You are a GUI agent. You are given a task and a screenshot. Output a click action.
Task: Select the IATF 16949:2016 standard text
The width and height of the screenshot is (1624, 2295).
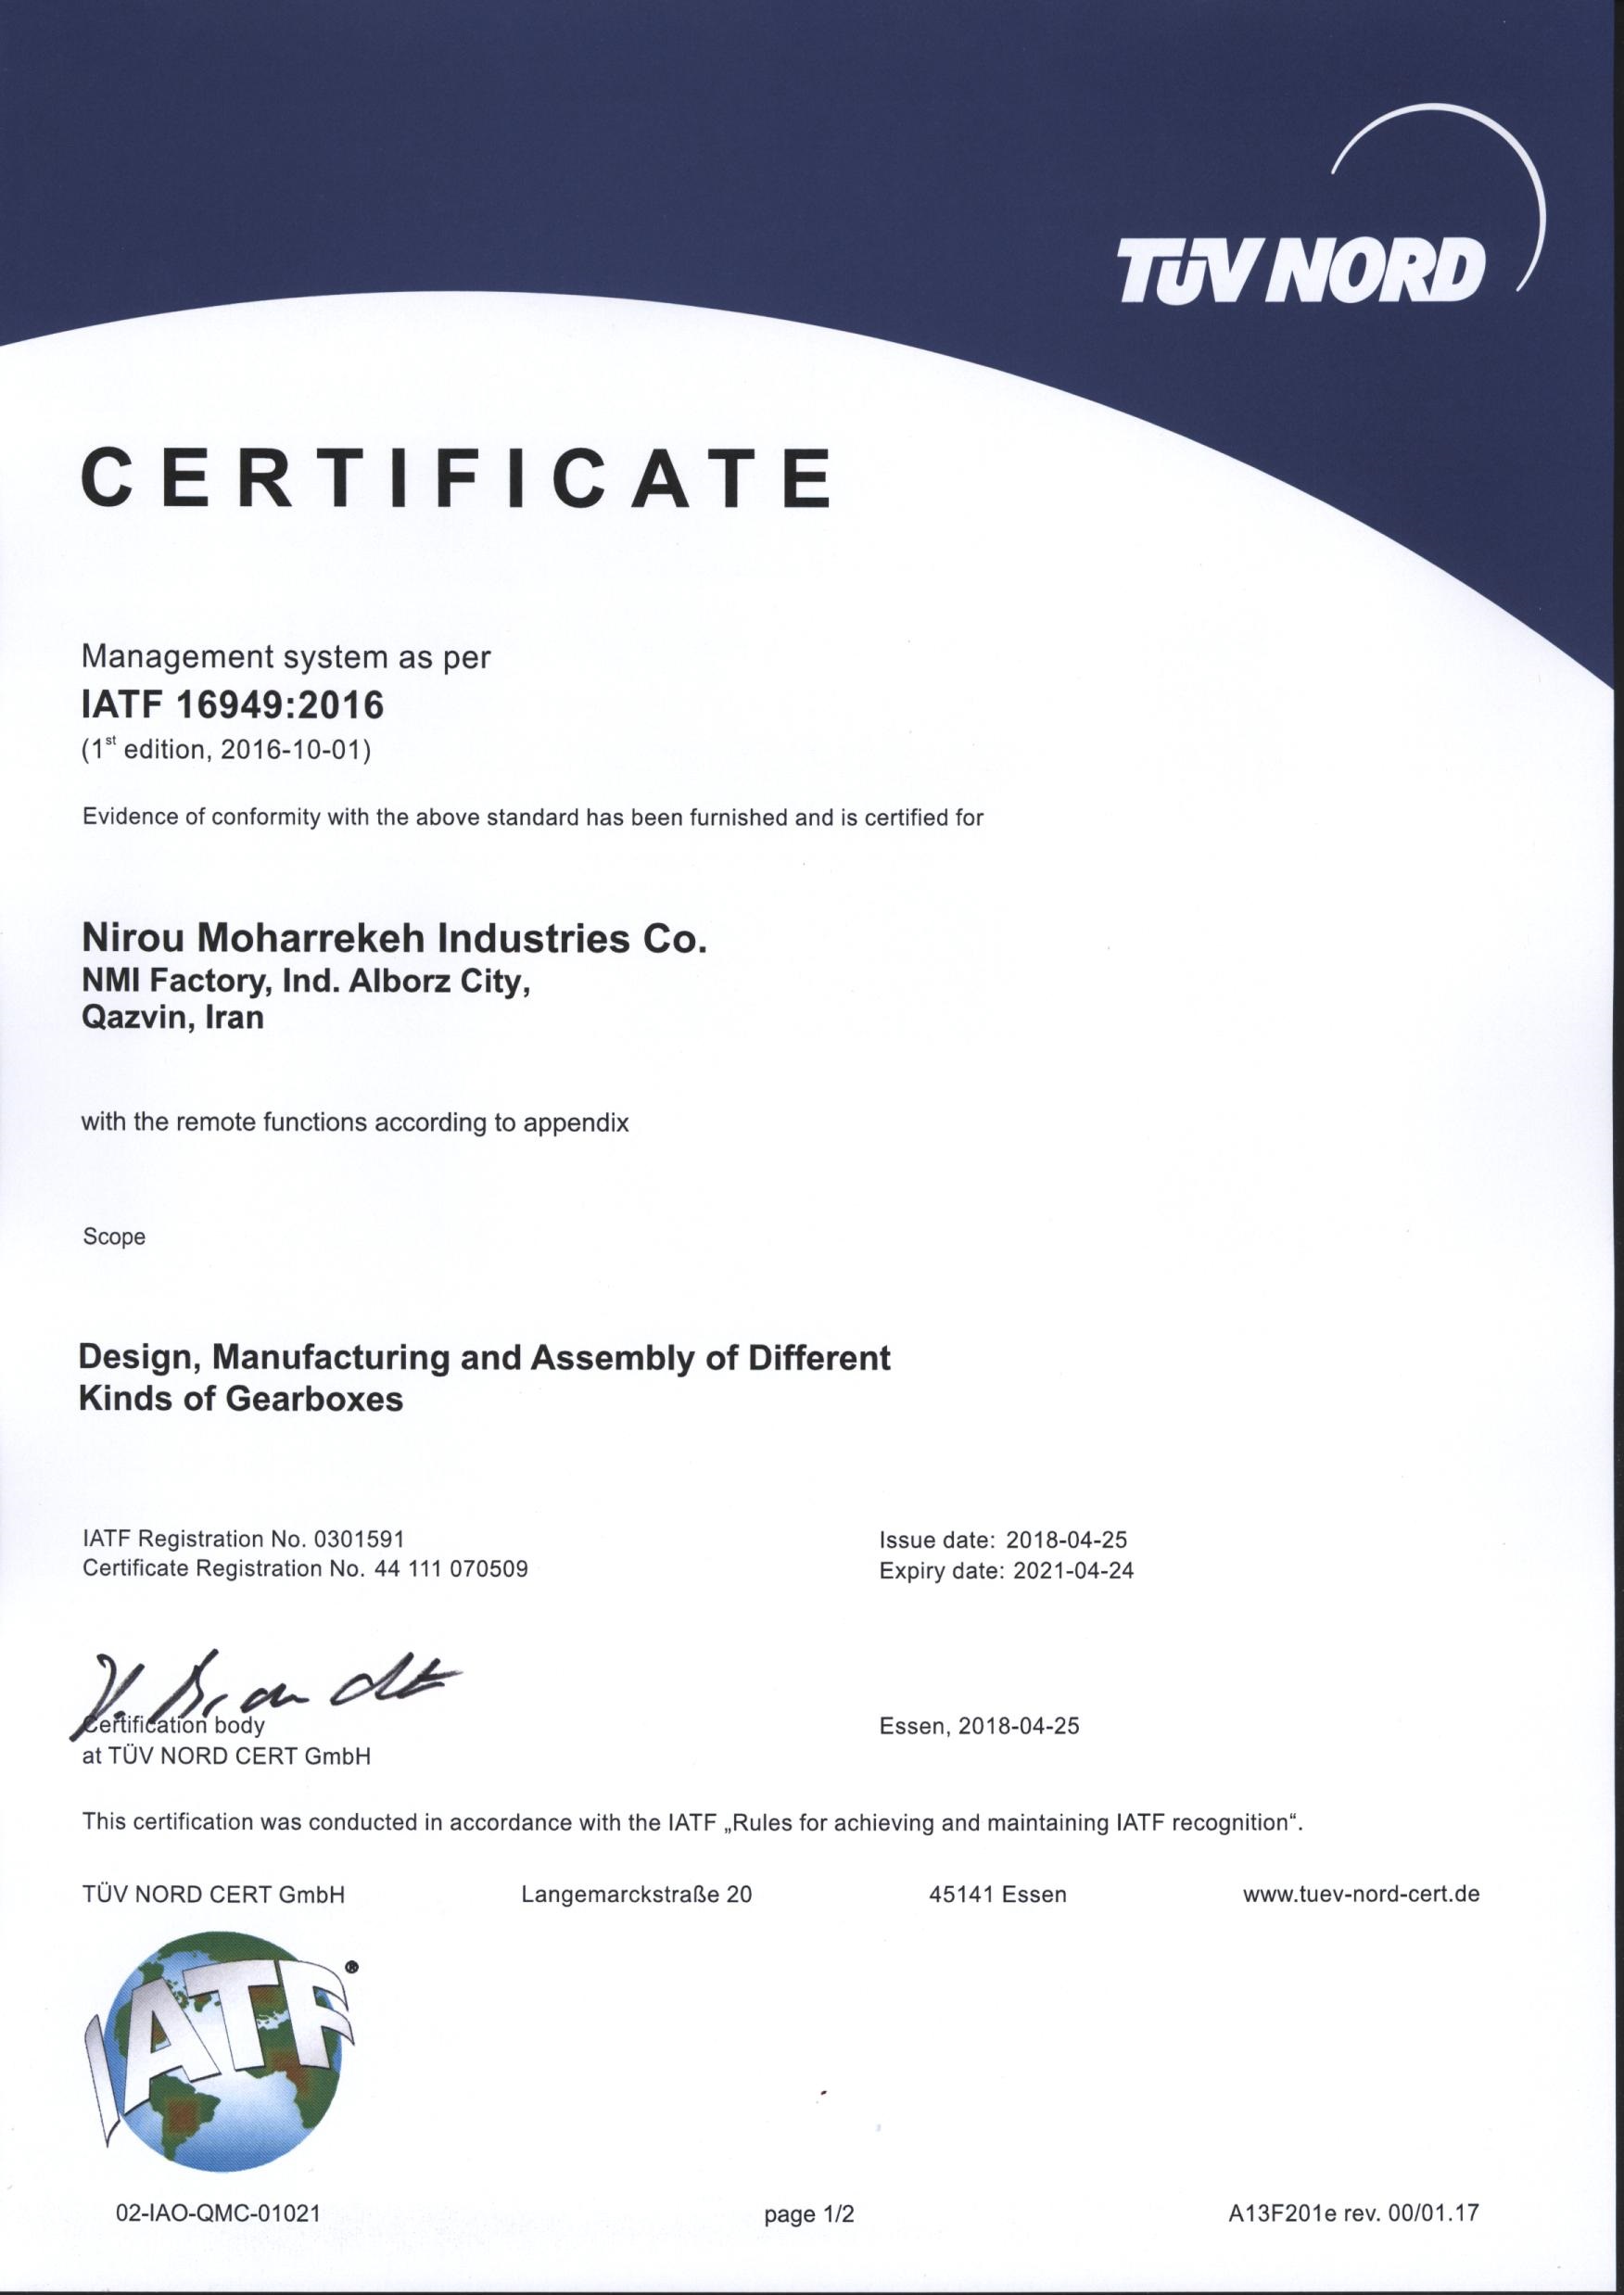(232, 705)
